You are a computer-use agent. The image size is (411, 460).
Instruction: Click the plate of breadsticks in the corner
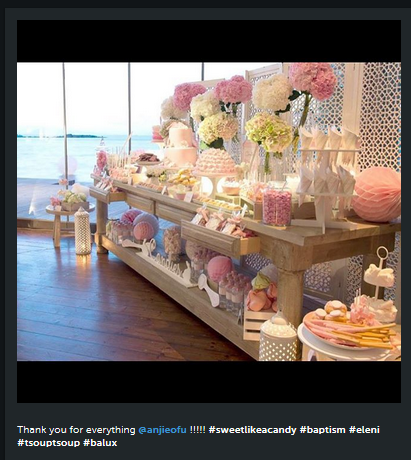point(350,330)
